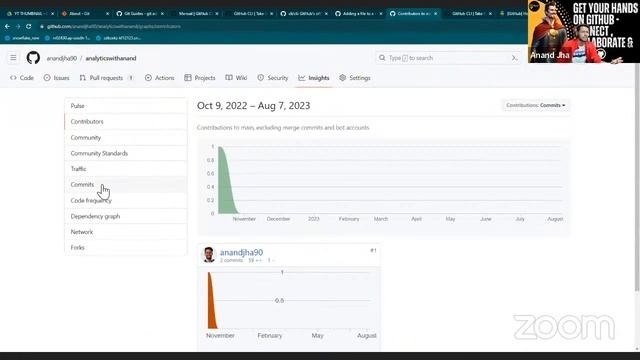Expand the Contributions: Commits dropdown
This screenshot has width=640, height=360.
pyautogui.click(x=536, y=105)
